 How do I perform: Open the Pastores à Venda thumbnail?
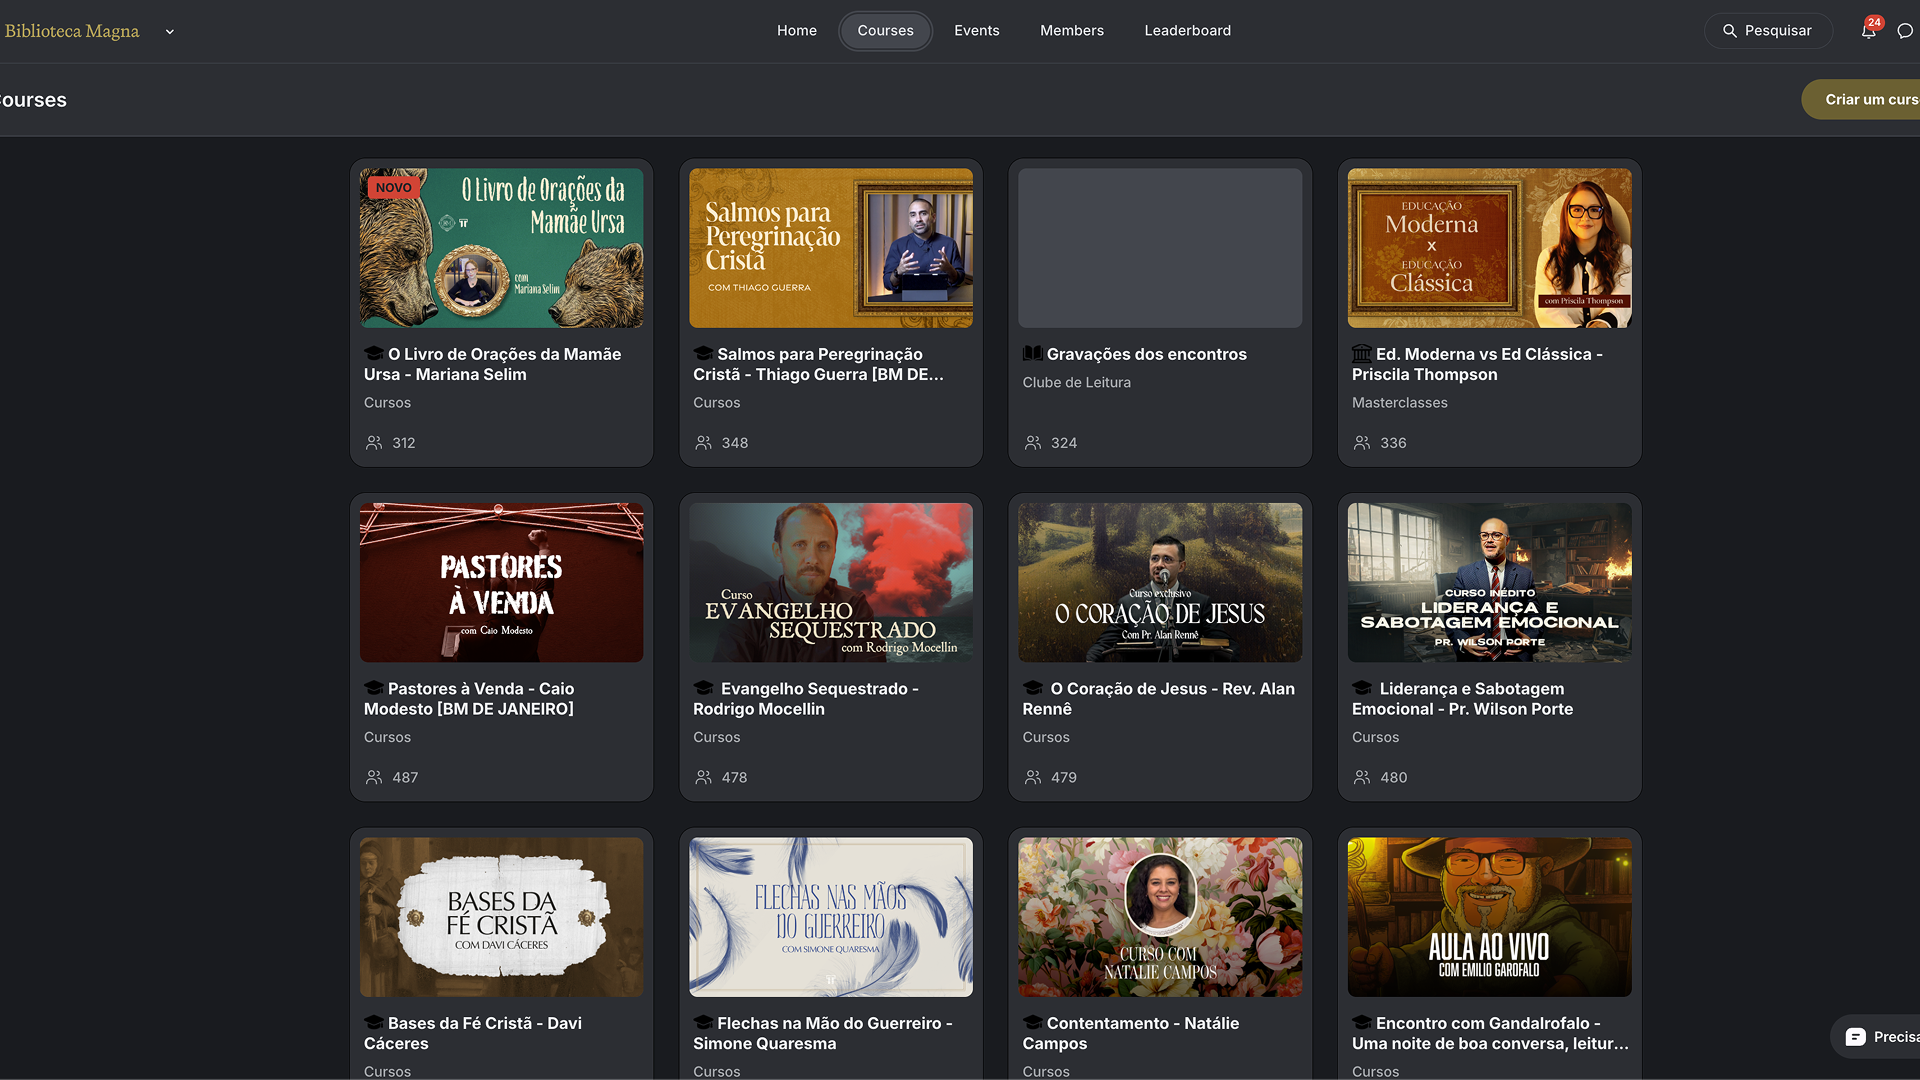pos(502,582)
